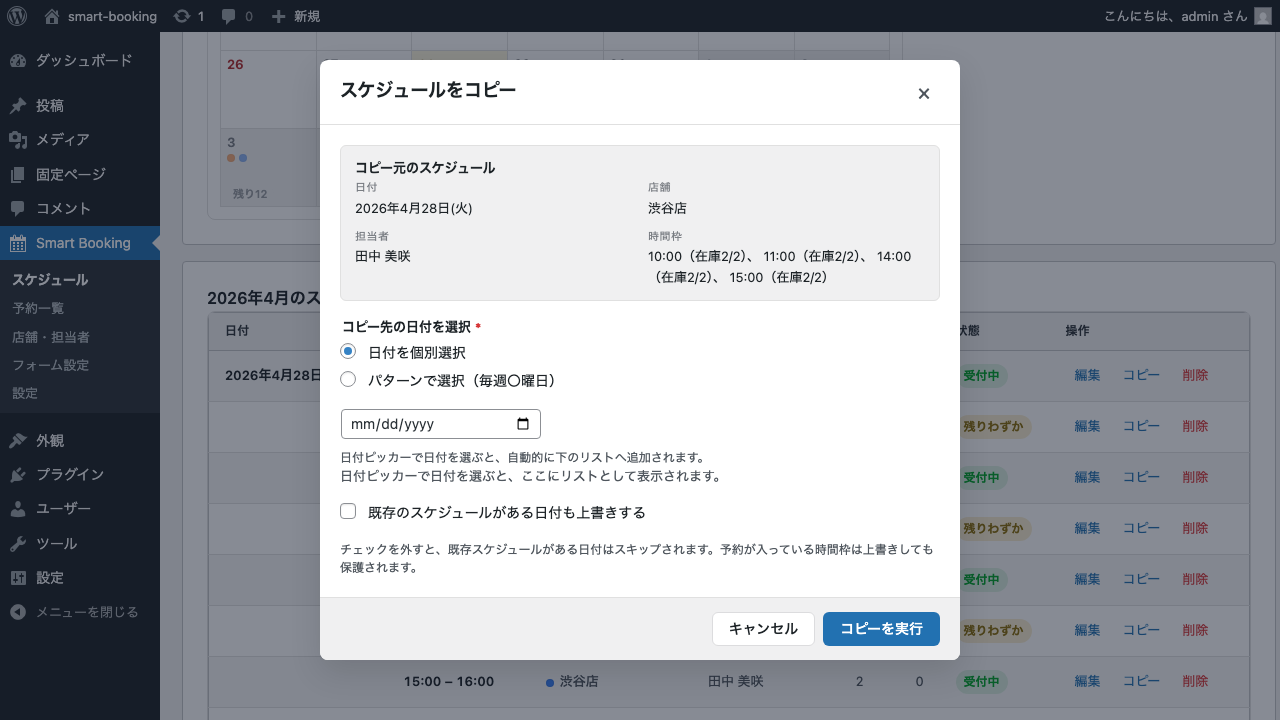Select パターンで選択（毎週〇曜日） radio option

pos(348,380)
